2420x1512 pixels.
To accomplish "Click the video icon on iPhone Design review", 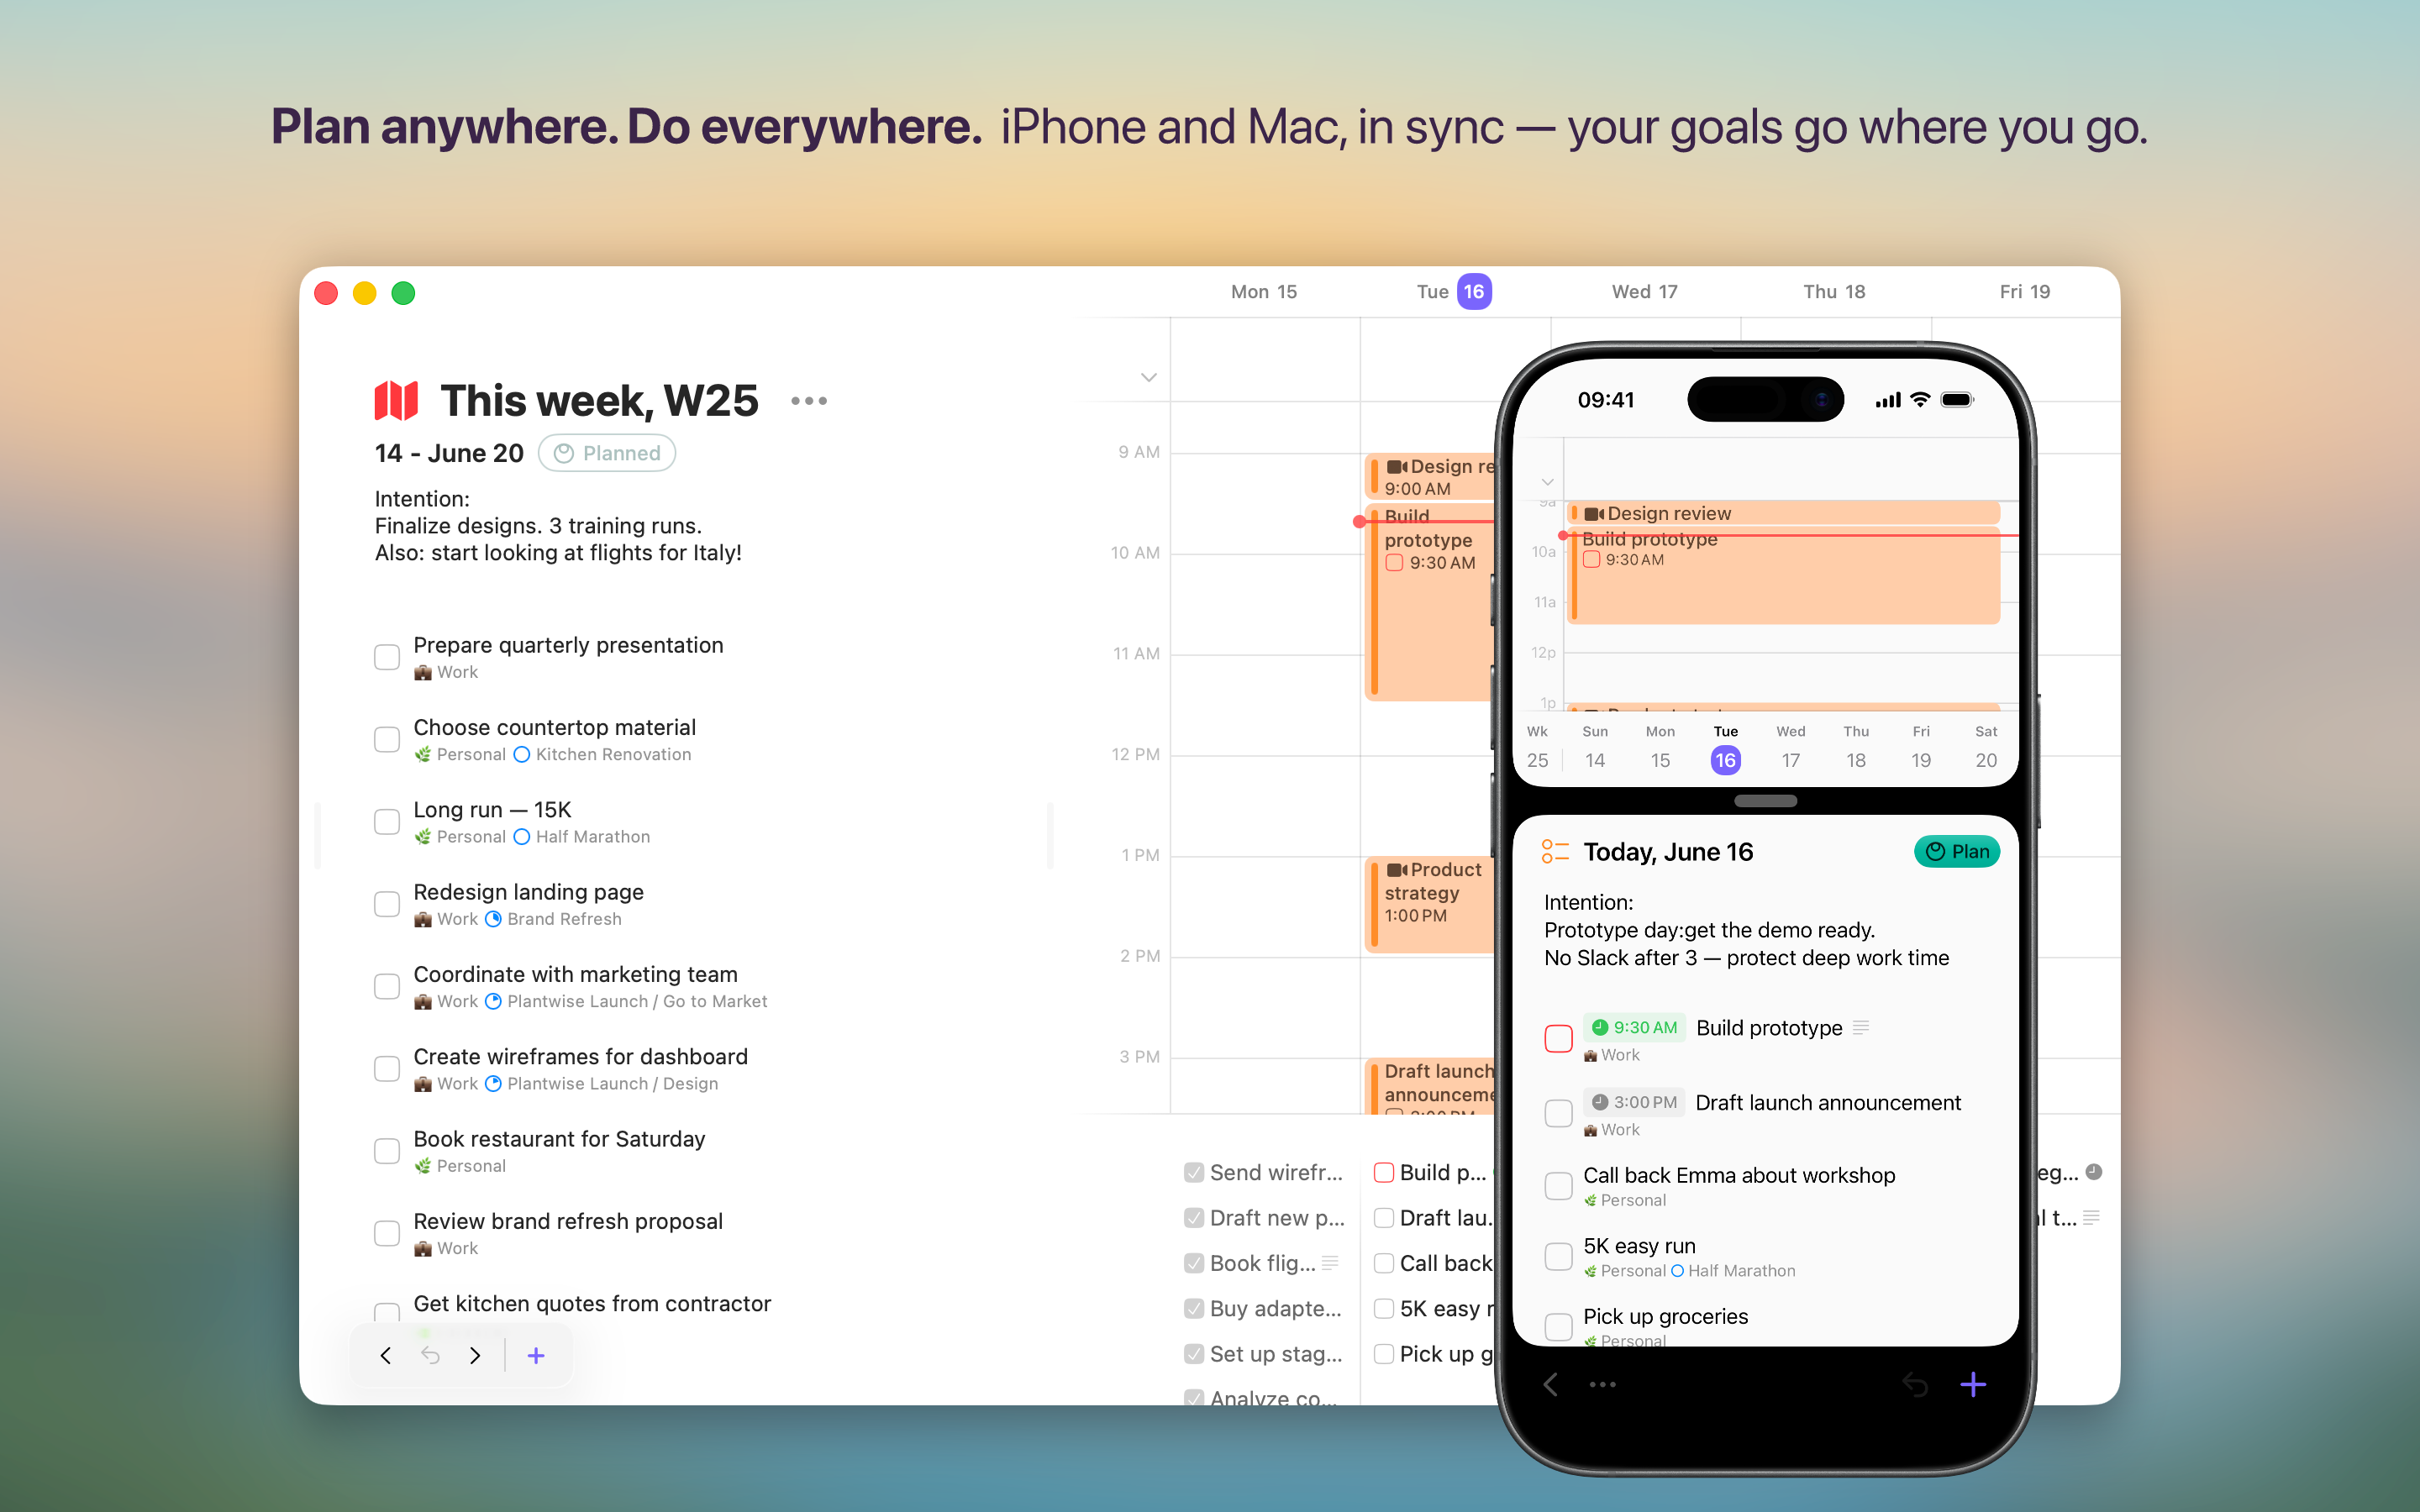I will tap(1594, 513).
